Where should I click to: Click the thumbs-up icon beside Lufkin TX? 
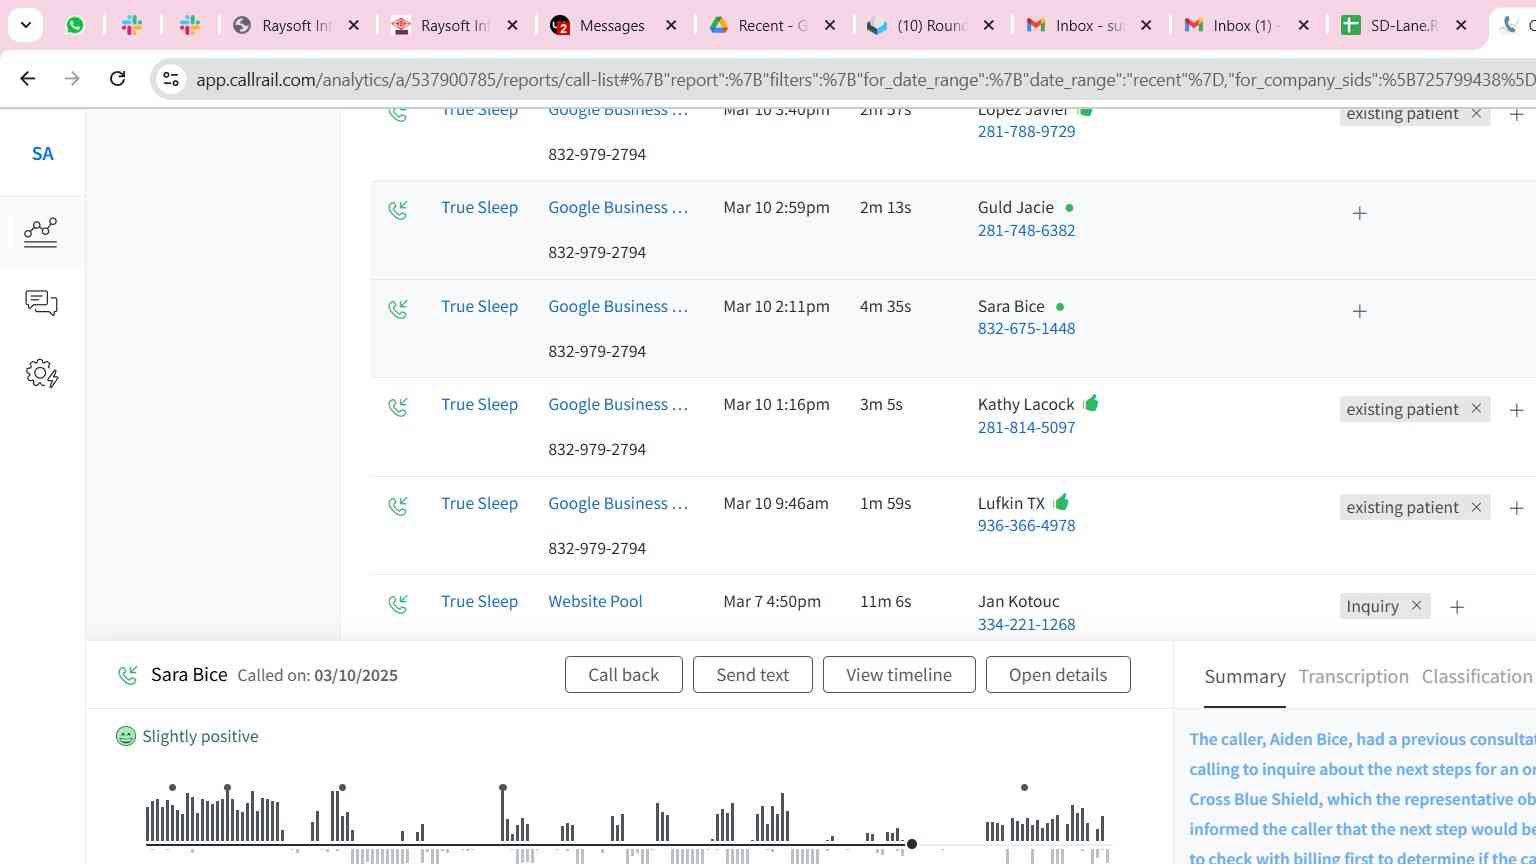[1061, 501]
